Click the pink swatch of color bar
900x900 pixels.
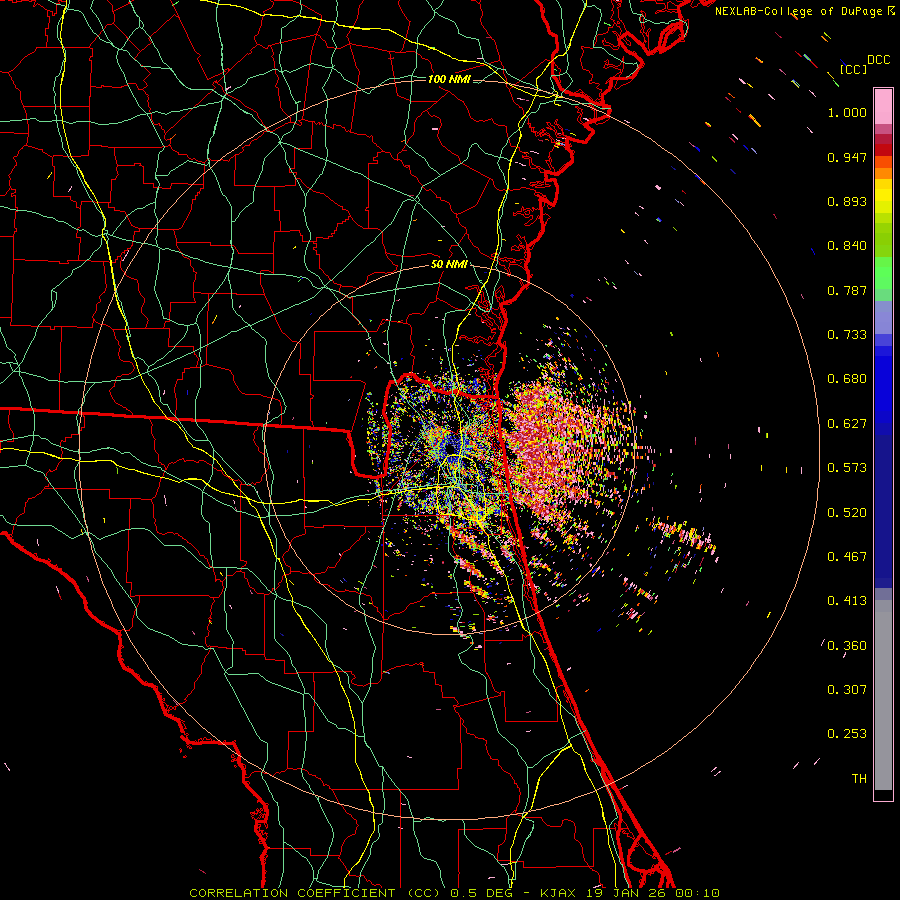pos(883,106)
